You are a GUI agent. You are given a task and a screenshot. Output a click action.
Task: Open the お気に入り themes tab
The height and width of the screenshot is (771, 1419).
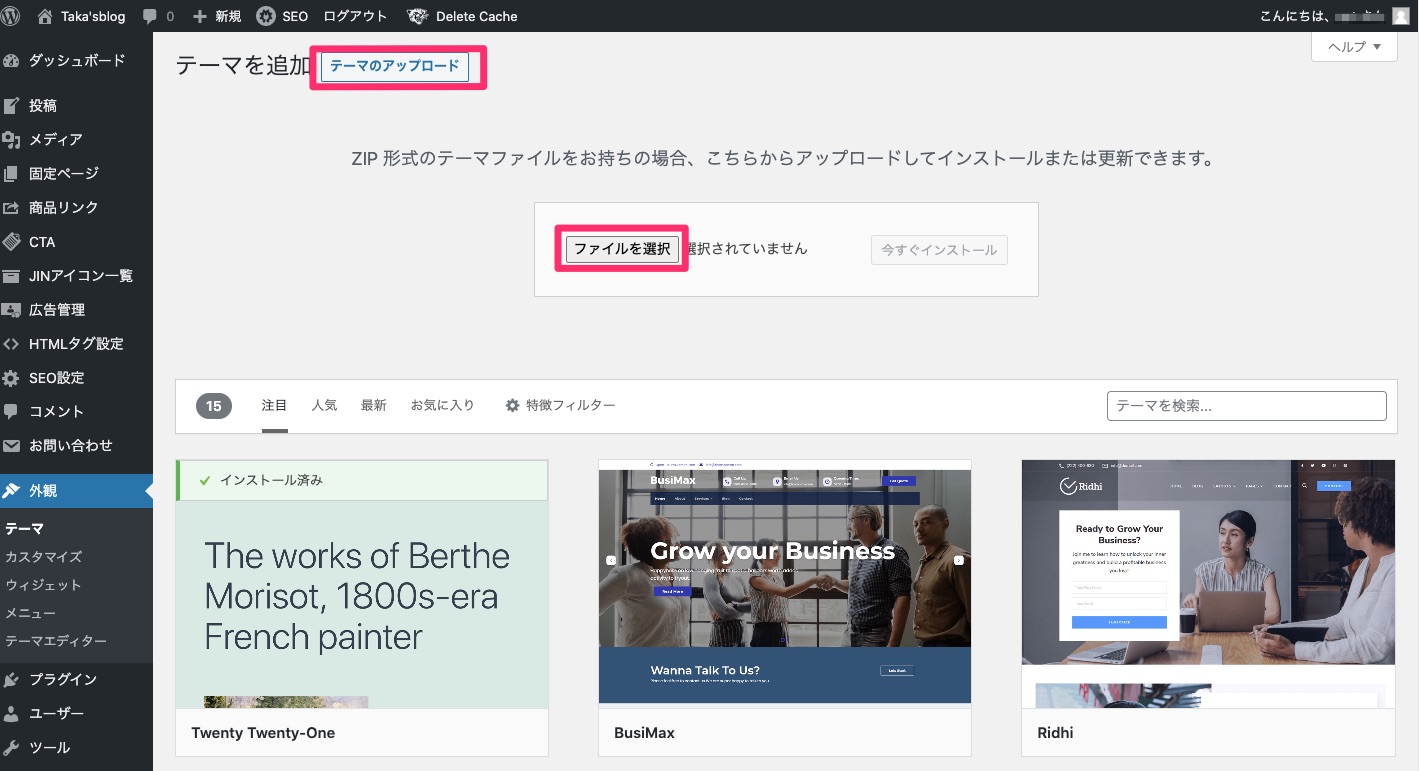coord(443,405)
